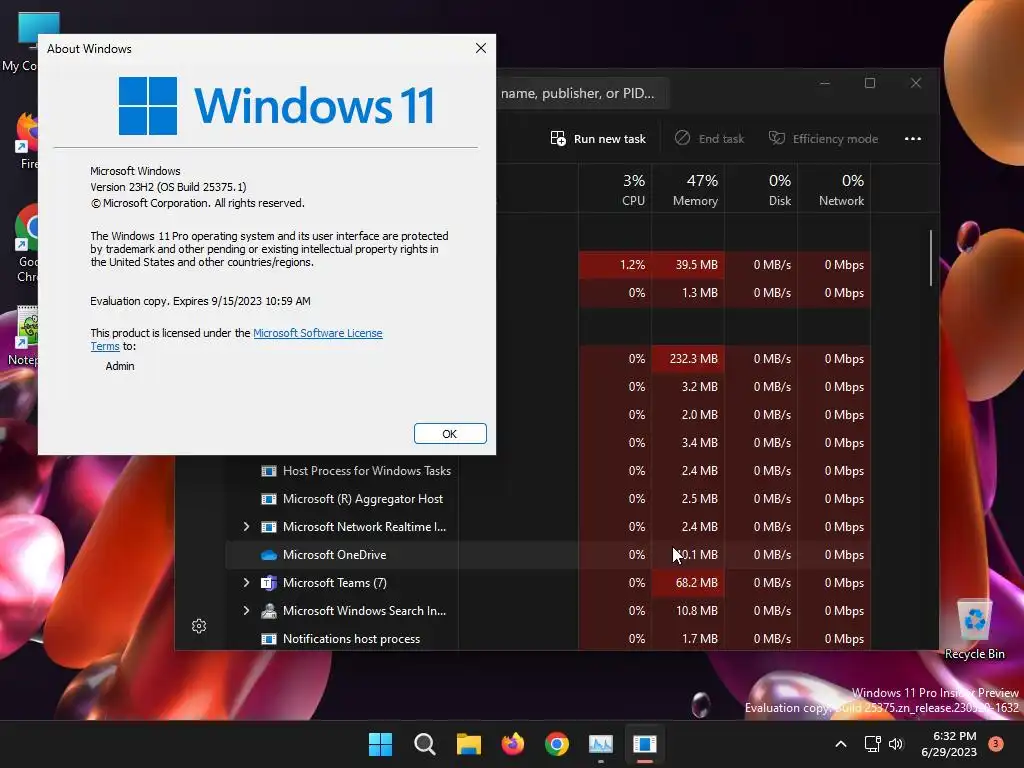Open Task Manager settings gear
The width and height of the screenshot is (1024, 768).
[x=199, y=626]
